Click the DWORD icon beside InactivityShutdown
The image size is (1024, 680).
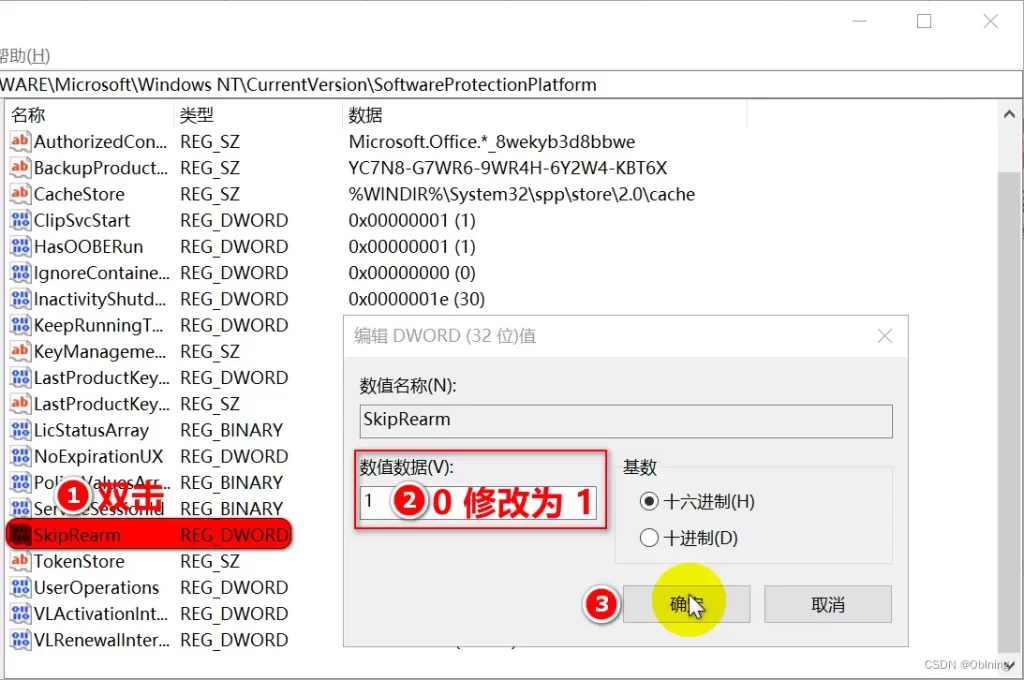(x=19, y=299)
